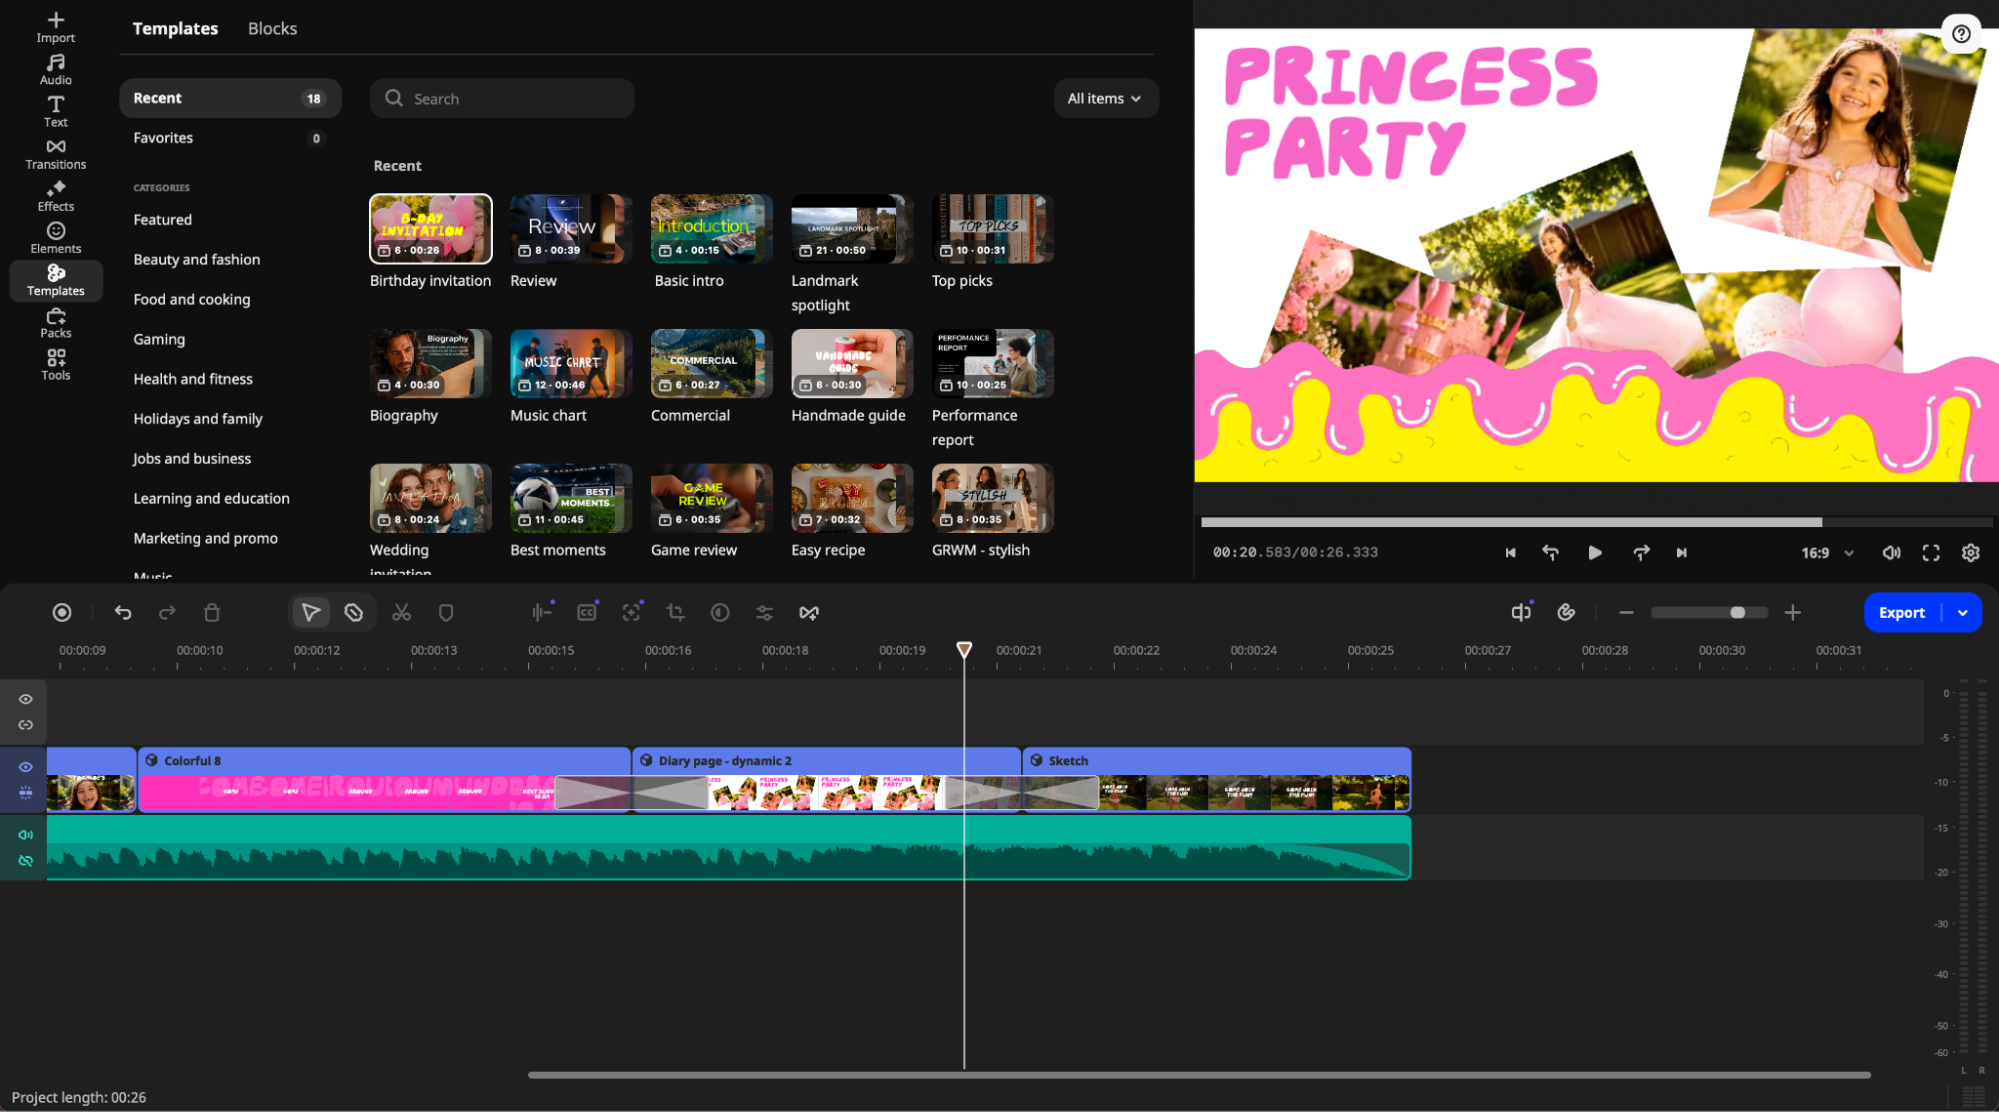
Task: Open the Packs panel
Action: coord(56,322)
